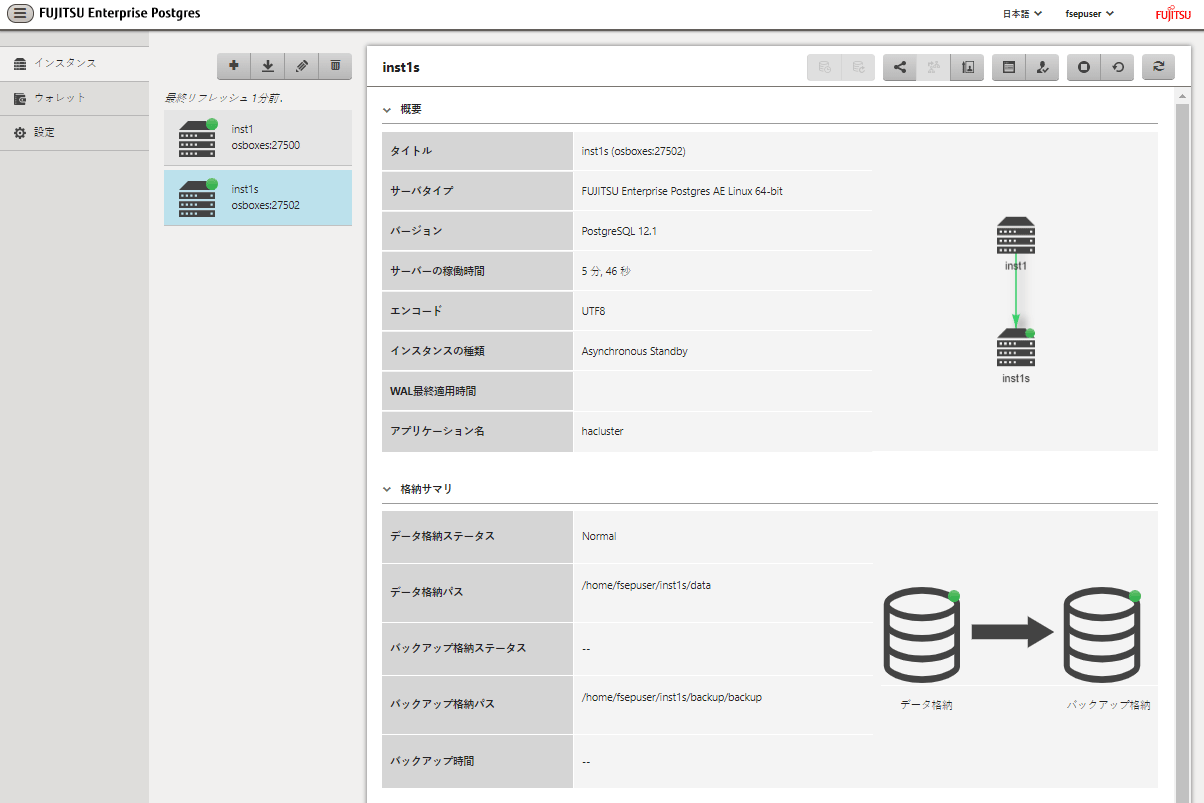This screenshot has width=1204, height=803.
Task: Click the add instance plus button
Action: click(234, 66)
